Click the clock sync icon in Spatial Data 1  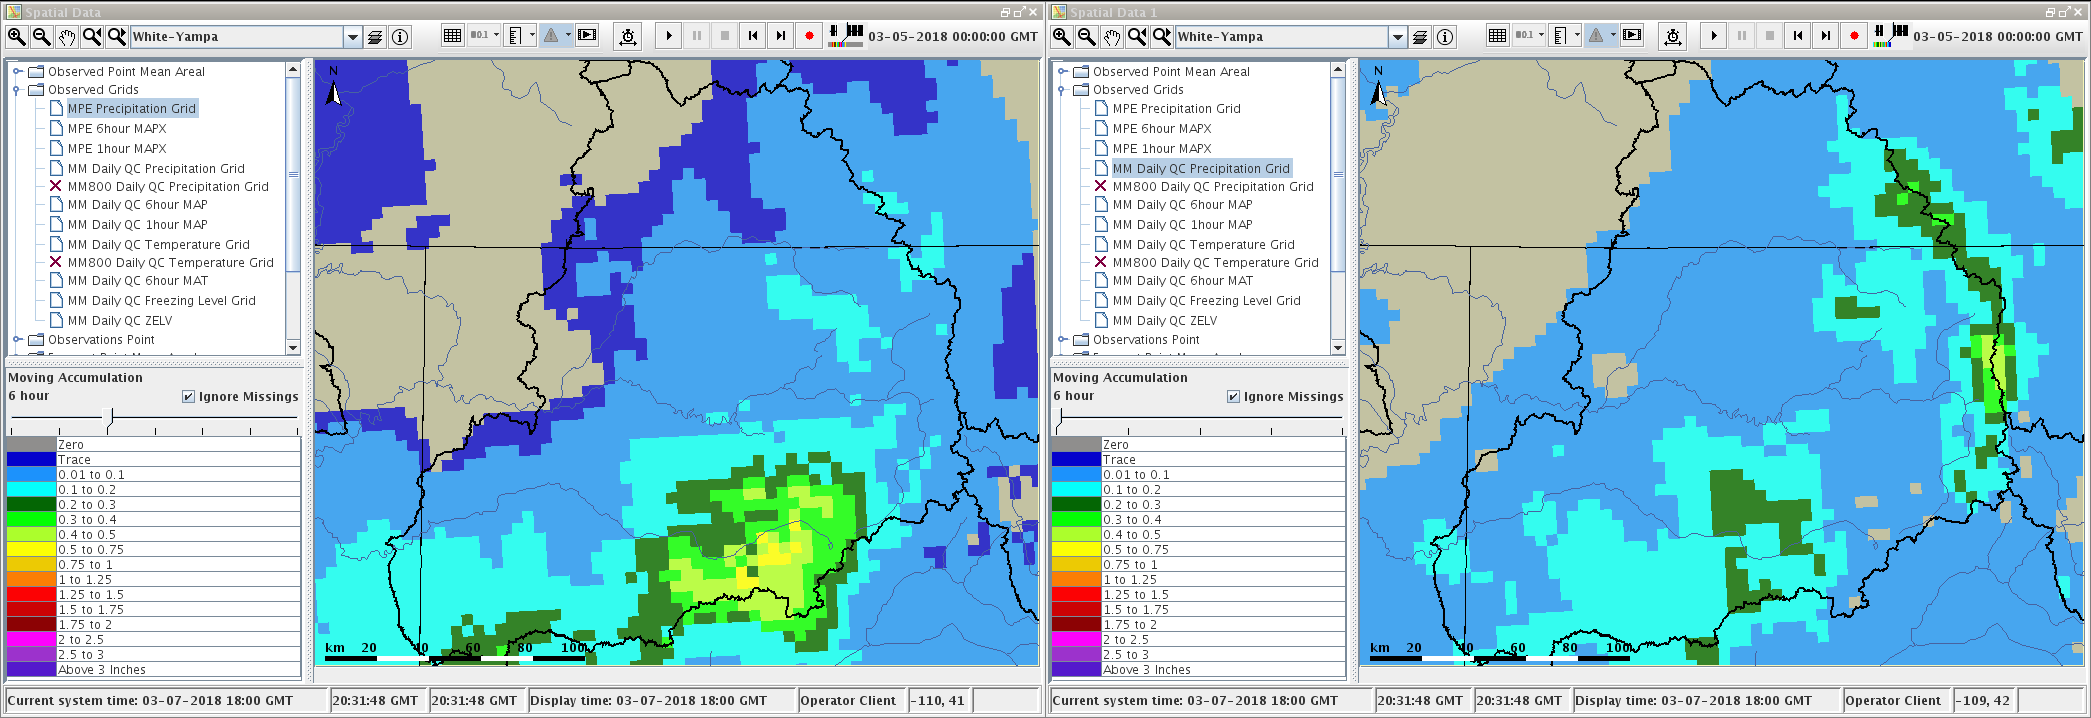1673,37
